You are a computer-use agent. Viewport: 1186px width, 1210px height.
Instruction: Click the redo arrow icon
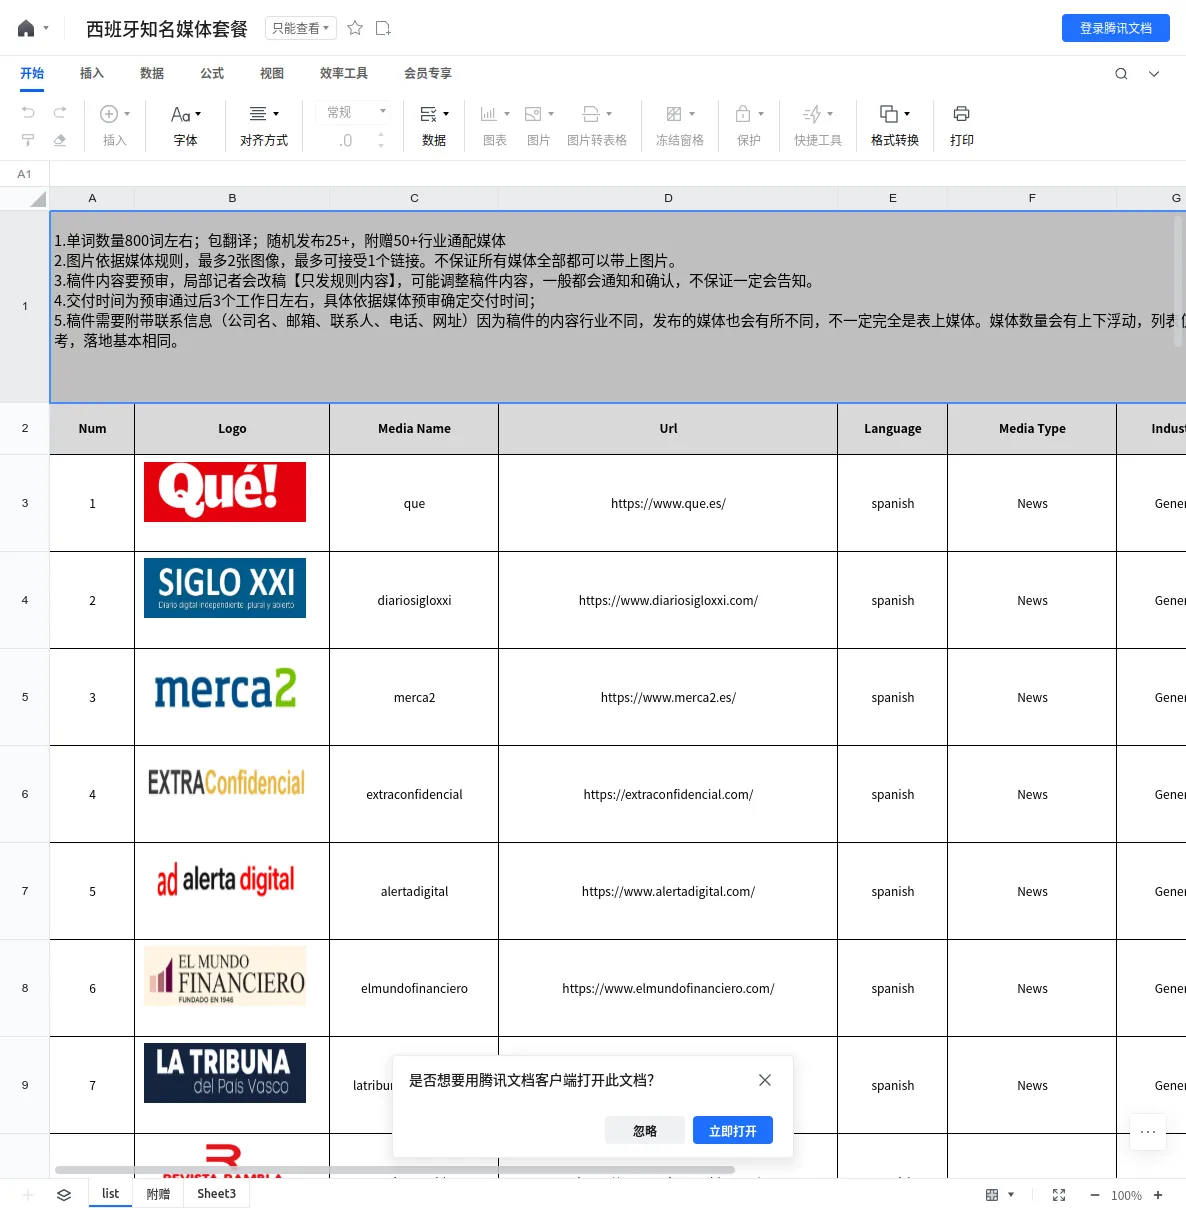(60, 112)
